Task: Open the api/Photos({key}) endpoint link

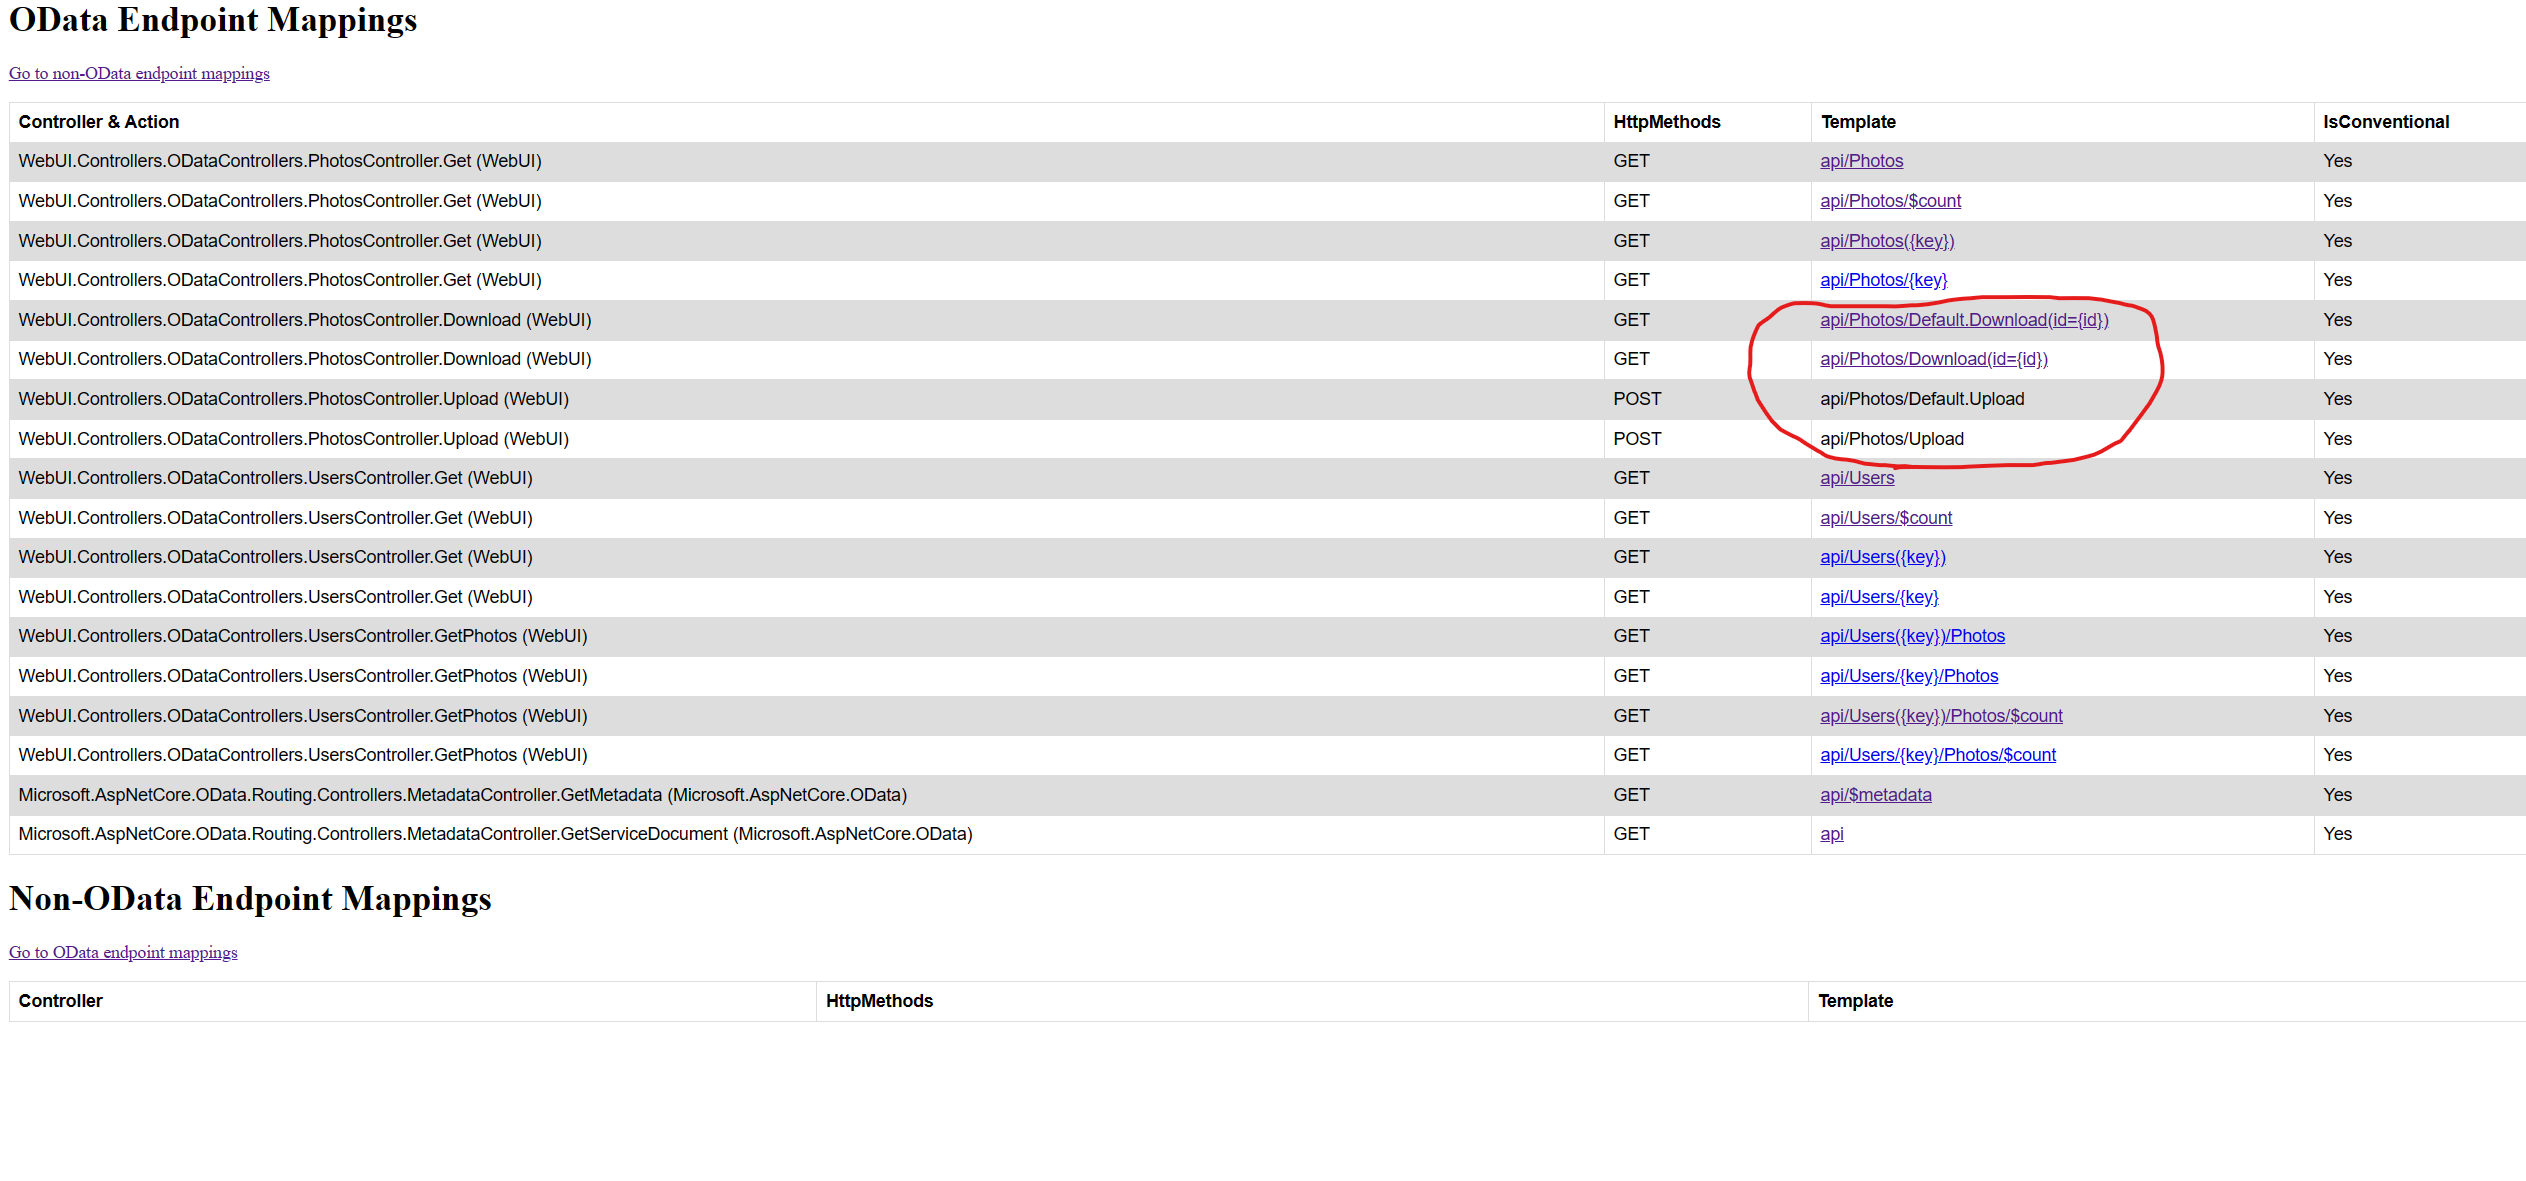Action: click(x=1886, y=240)
